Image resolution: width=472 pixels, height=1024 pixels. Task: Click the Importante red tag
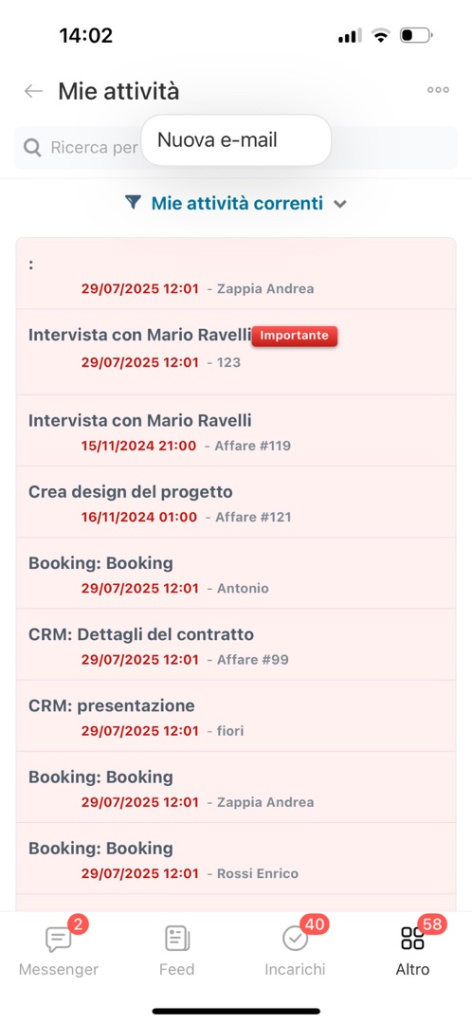pyautogui.click(x=294, y=336)
